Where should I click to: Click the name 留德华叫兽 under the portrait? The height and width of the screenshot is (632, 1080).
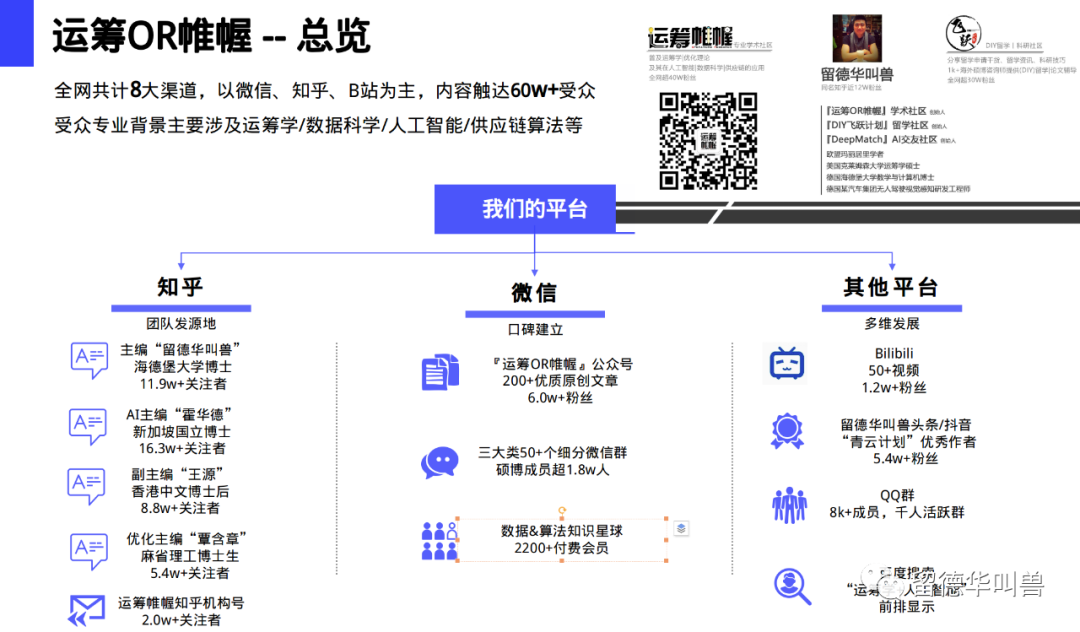point(857,74)
